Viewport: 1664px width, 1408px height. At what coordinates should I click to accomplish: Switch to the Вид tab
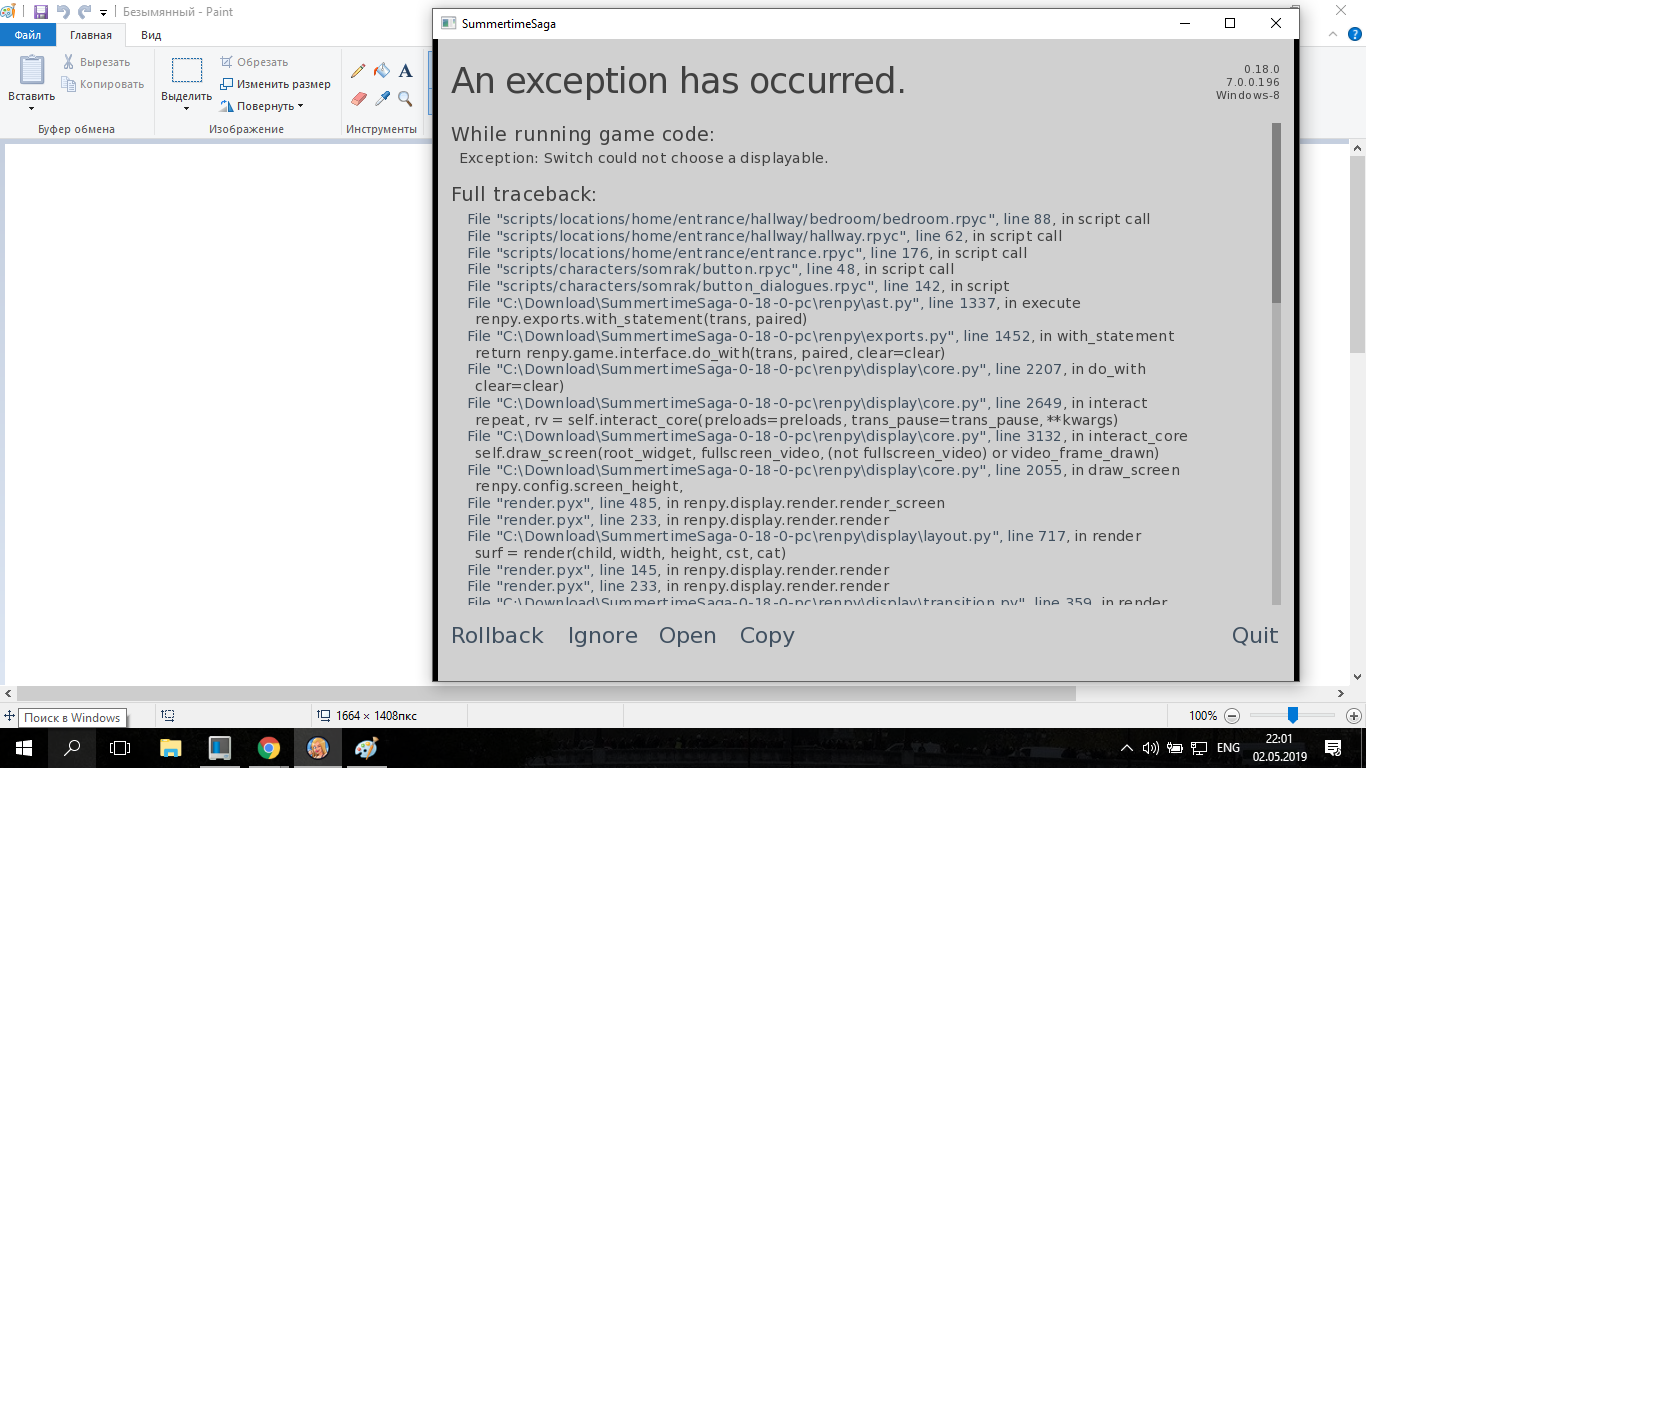(151, 35)
